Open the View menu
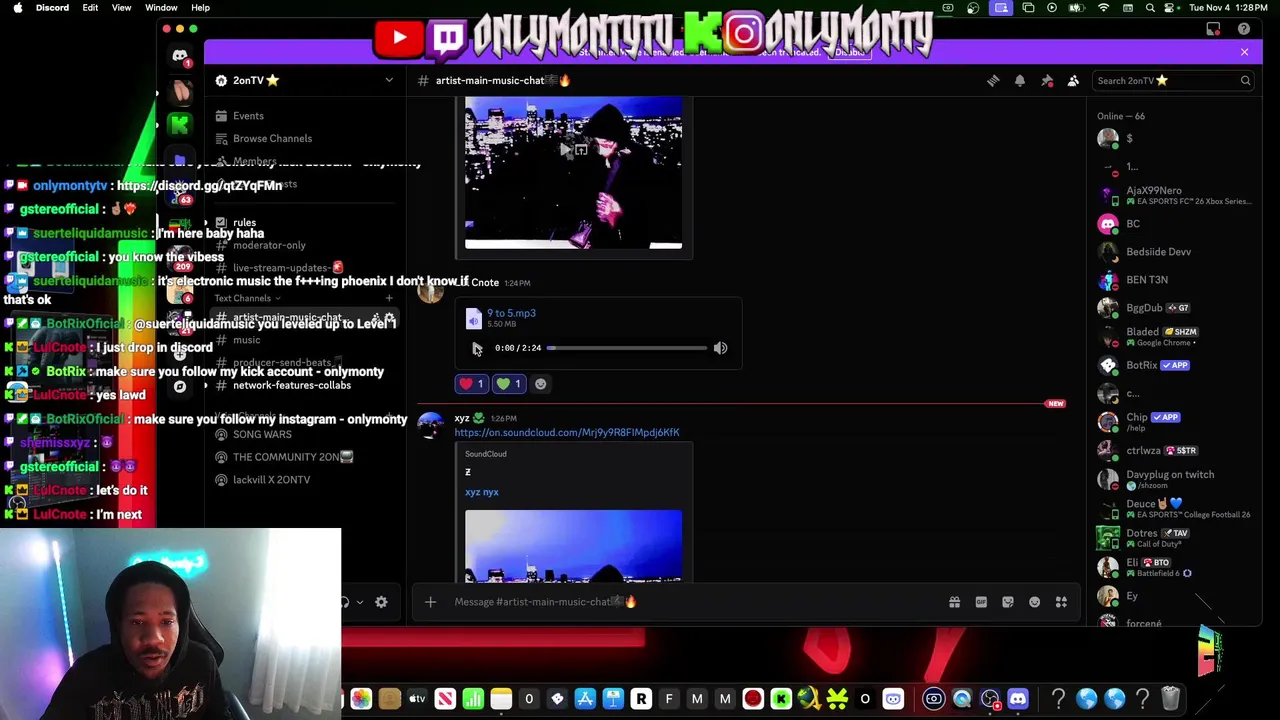 tap(121, 8)
